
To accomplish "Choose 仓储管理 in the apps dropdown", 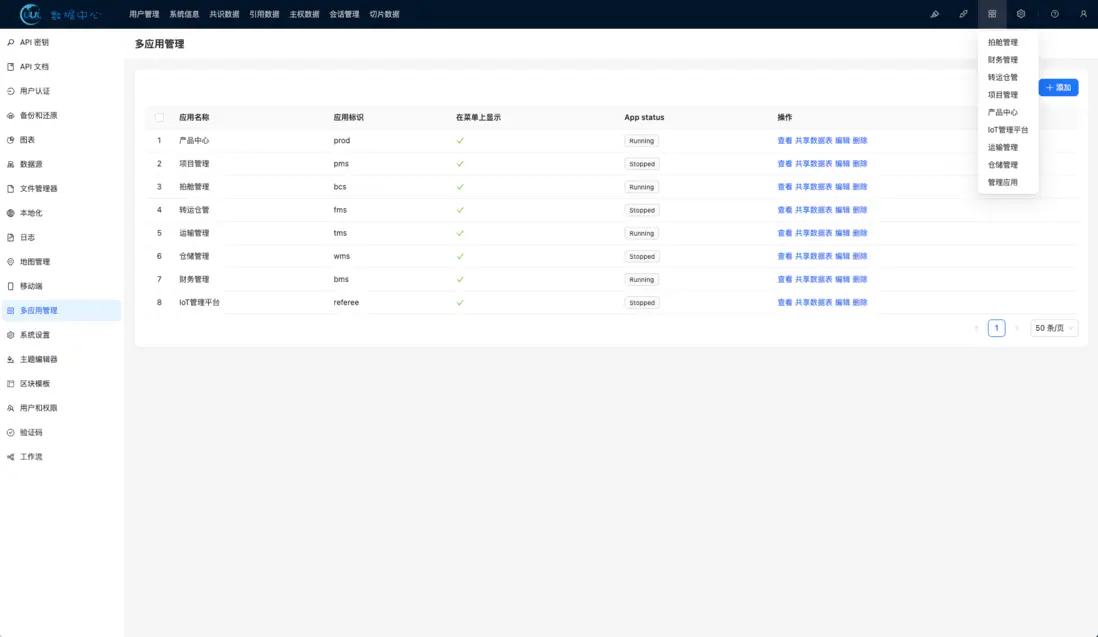I will [x=1008, y=165].
